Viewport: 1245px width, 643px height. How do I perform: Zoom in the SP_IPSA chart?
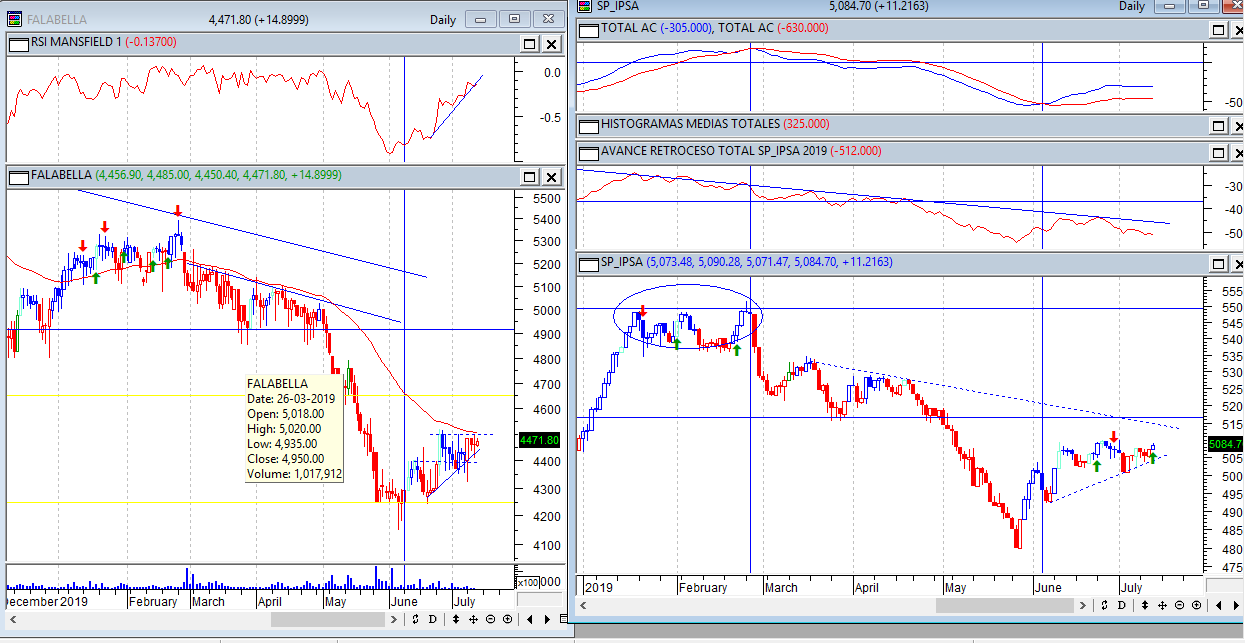[x=1196, y=605]
